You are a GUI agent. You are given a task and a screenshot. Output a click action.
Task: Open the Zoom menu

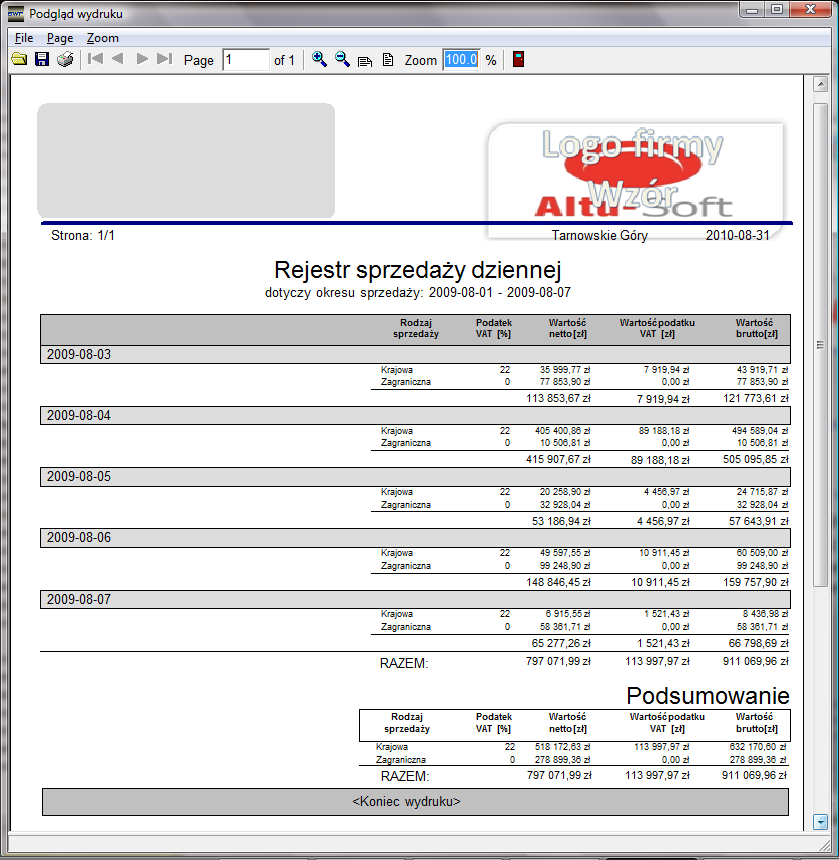click(102, 38)
